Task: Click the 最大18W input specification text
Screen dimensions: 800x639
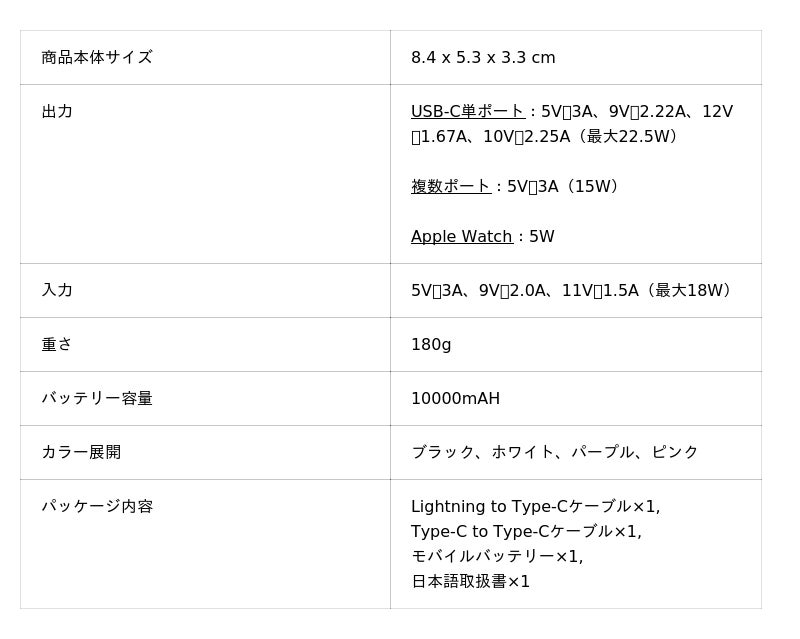Action: 690,290
